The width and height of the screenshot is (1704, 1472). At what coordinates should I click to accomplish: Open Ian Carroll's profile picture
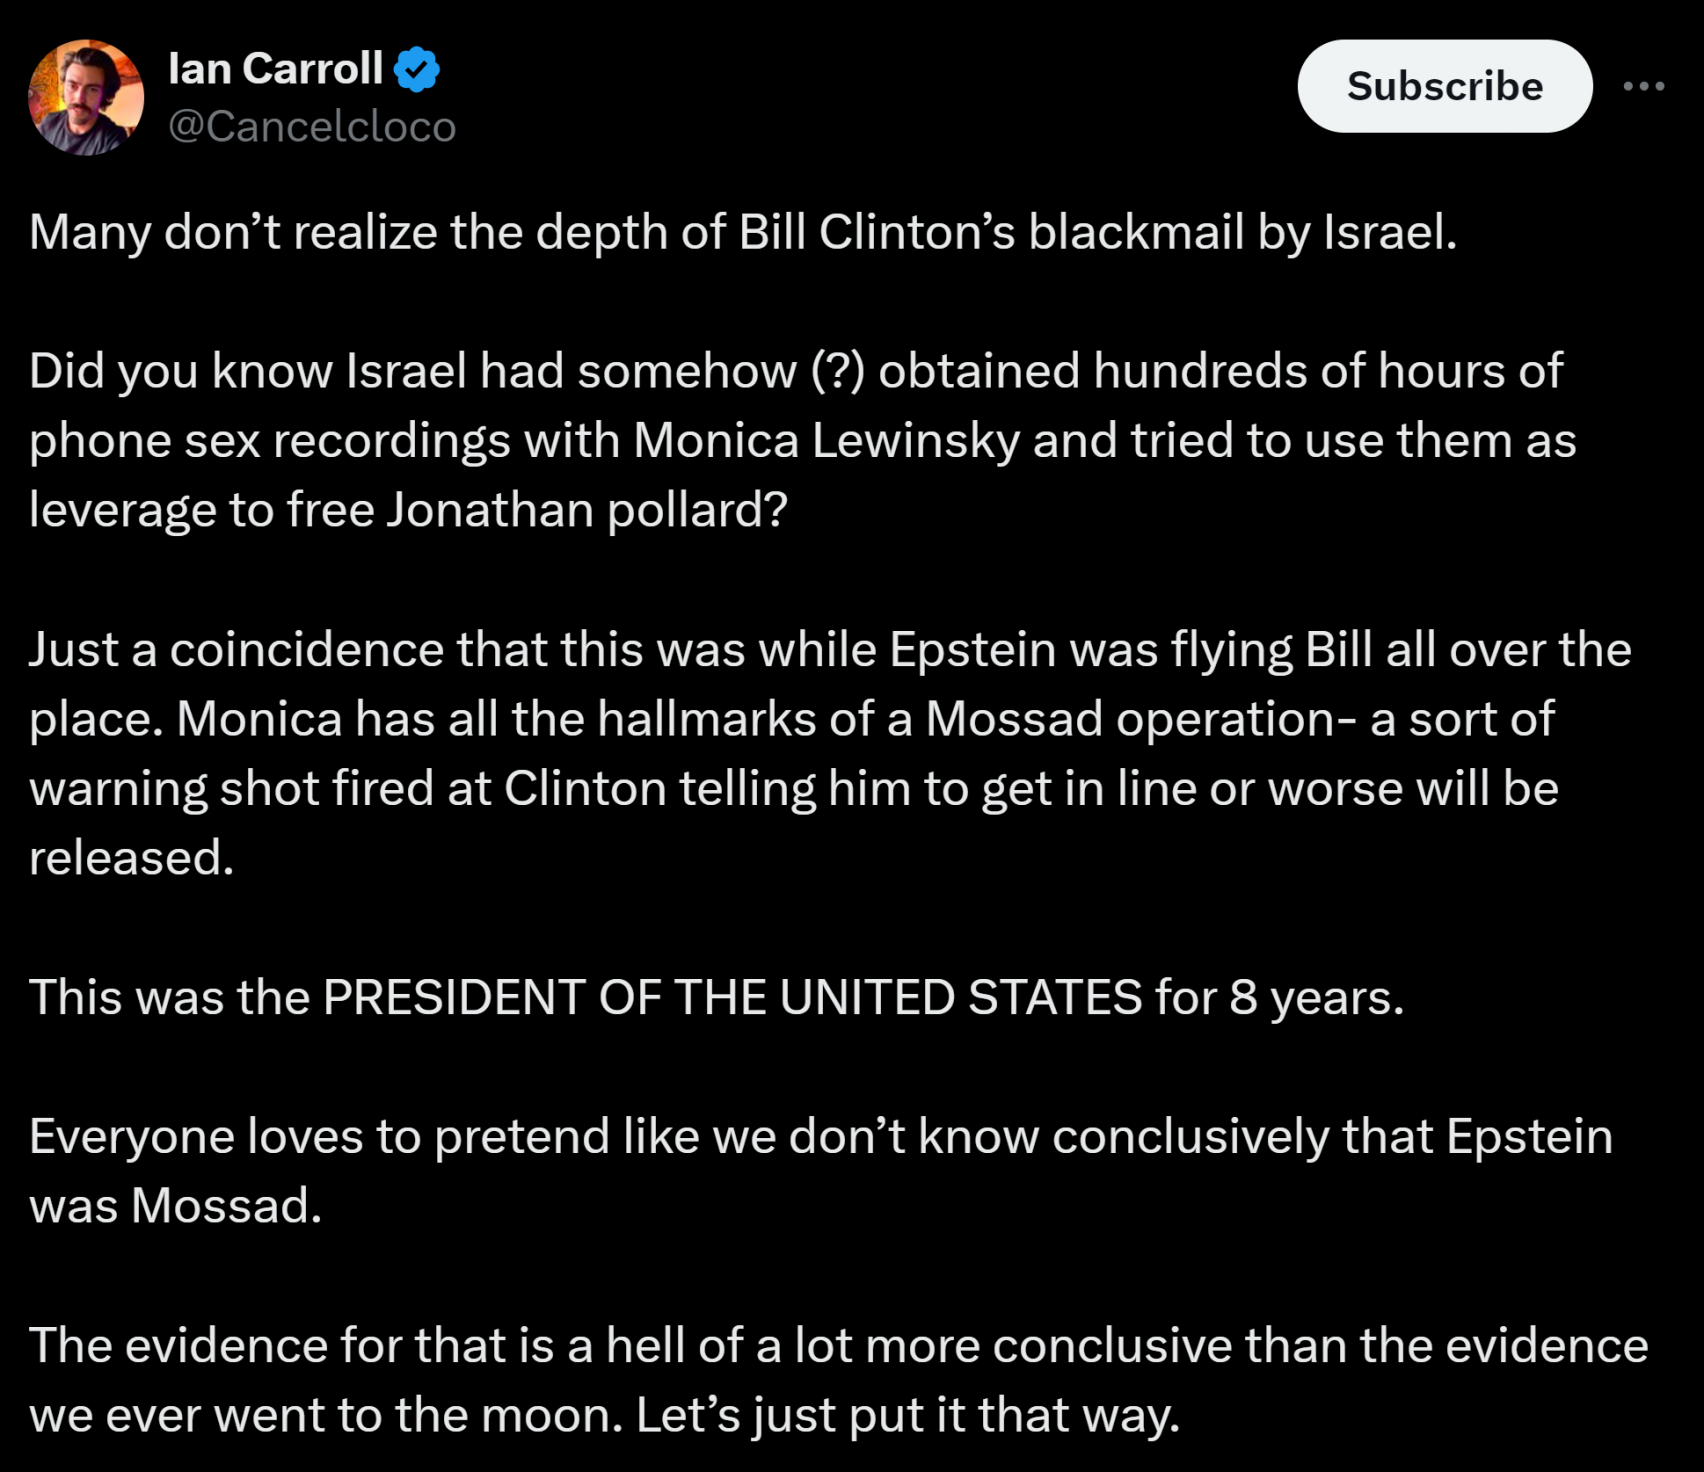point(86,97)
